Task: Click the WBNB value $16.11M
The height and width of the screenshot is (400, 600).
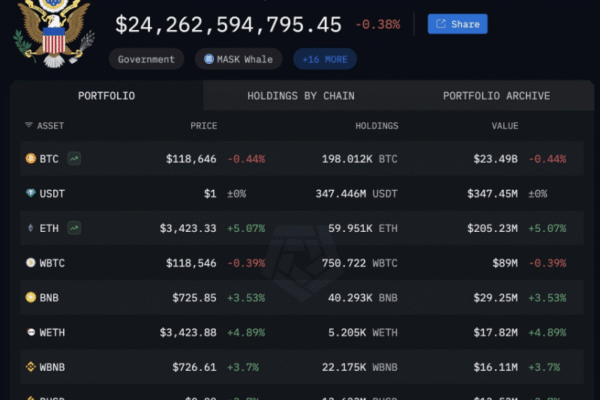Action: [x=496, y=367]
